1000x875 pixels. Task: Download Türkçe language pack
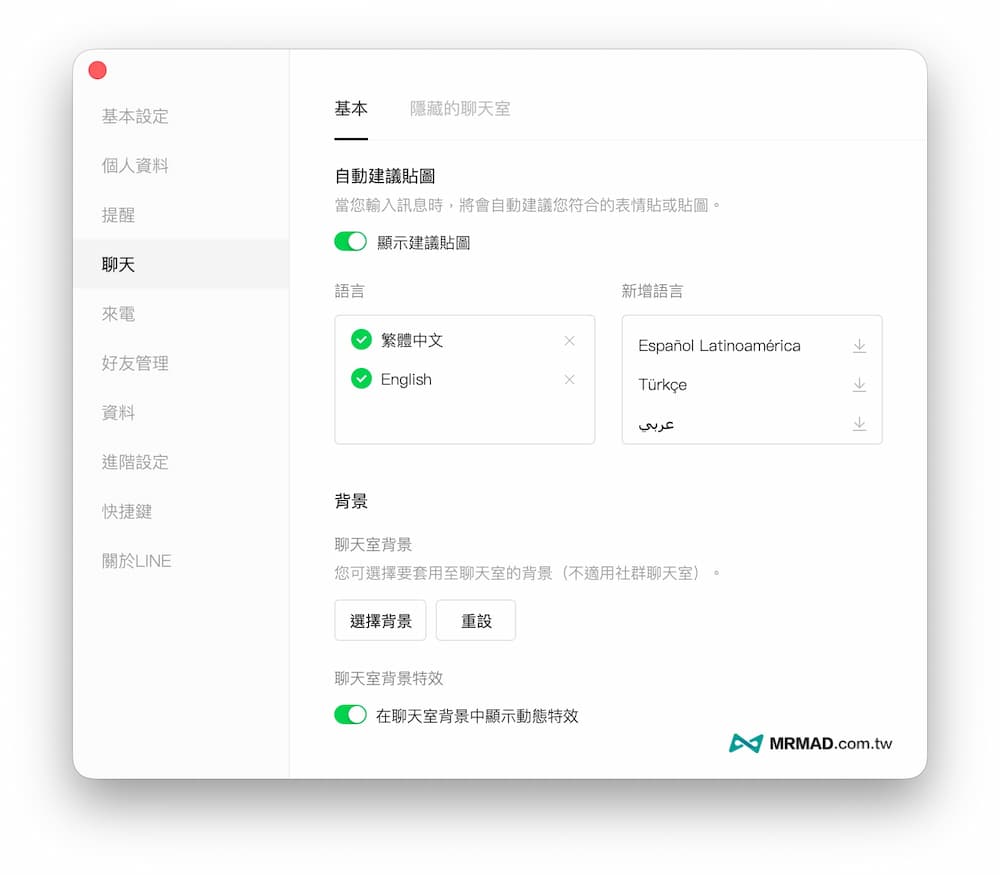pos(859,385)
